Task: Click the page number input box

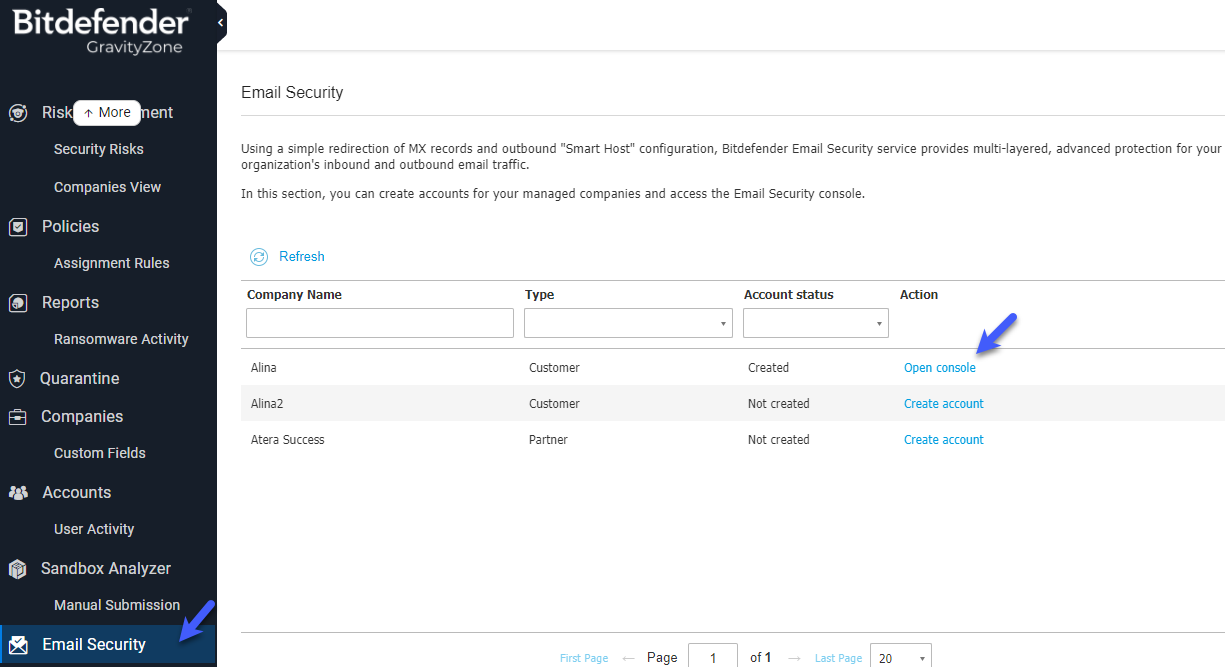Action: pyautogui.click(x=713, y=657)
